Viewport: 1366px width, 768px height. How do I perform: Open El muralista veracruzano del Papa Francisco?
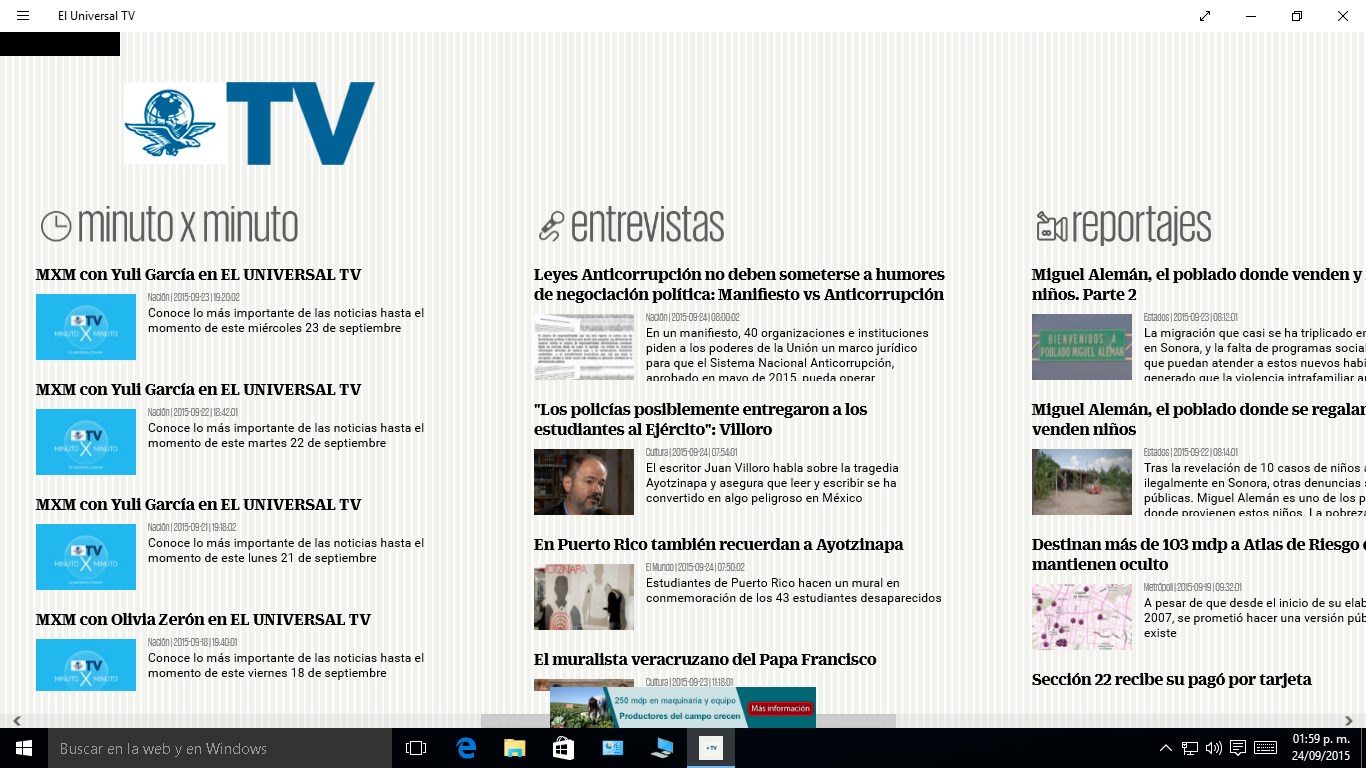point(705,659)
